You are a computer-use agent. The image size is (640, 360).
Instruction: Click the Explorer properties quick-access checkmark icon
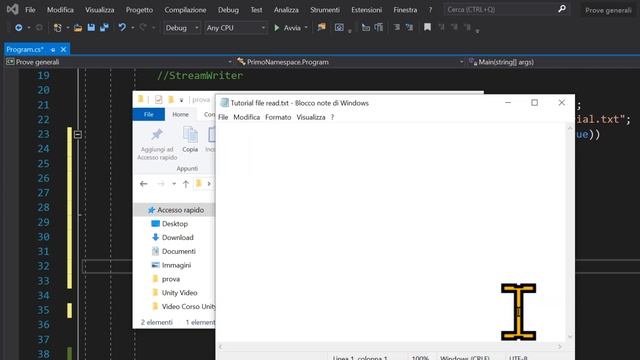(x=158, y=100)
